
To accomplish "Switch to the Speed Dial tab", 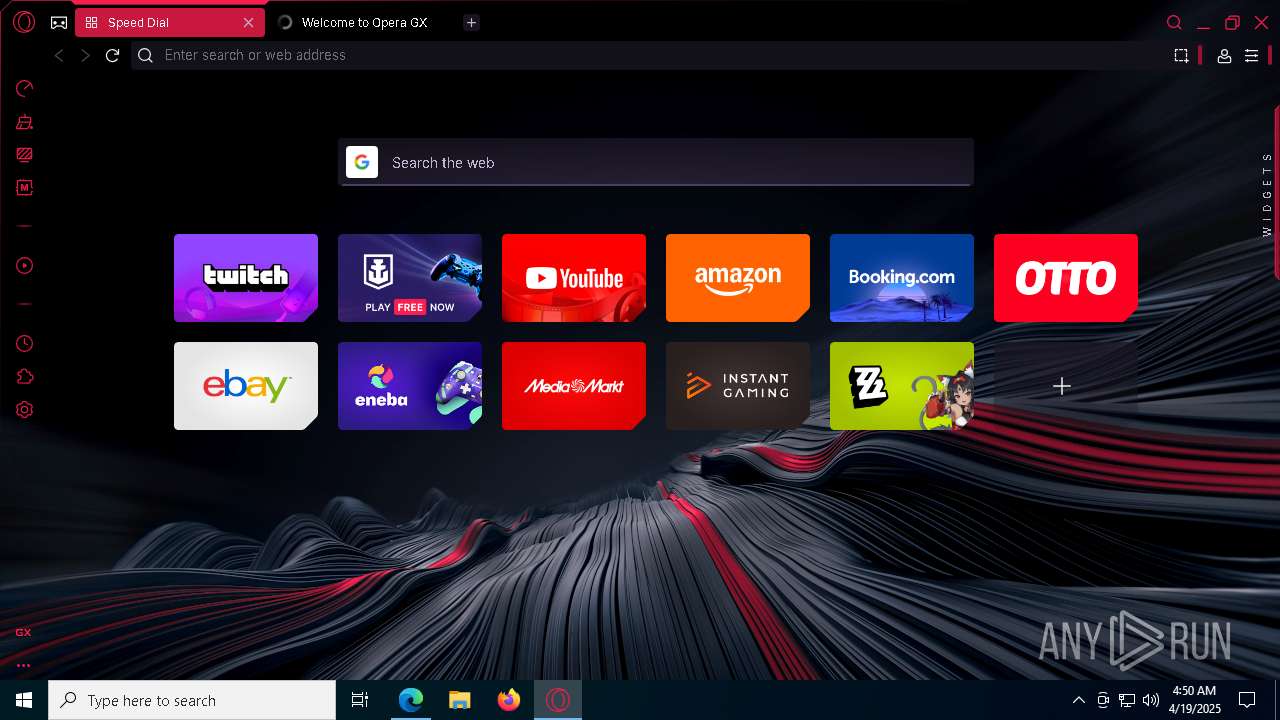I will point(170,22).
